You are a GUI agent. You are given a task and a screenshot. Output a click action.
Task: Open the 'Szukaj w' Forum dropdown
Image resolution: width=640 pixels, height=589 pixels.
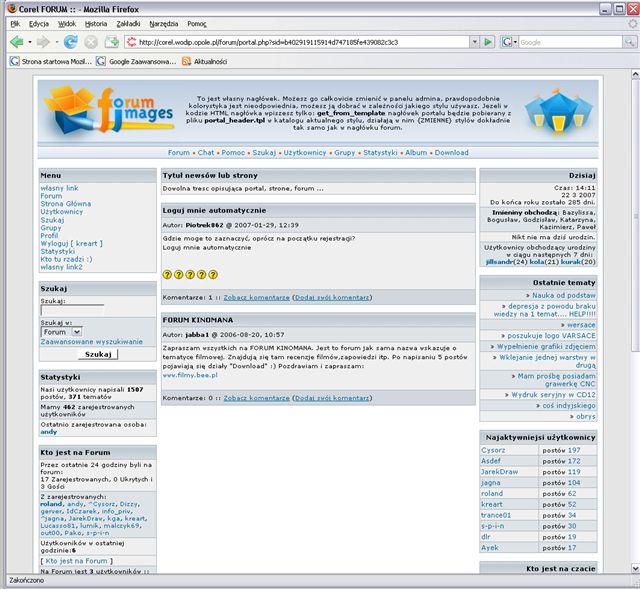click(x=62, y=331)
